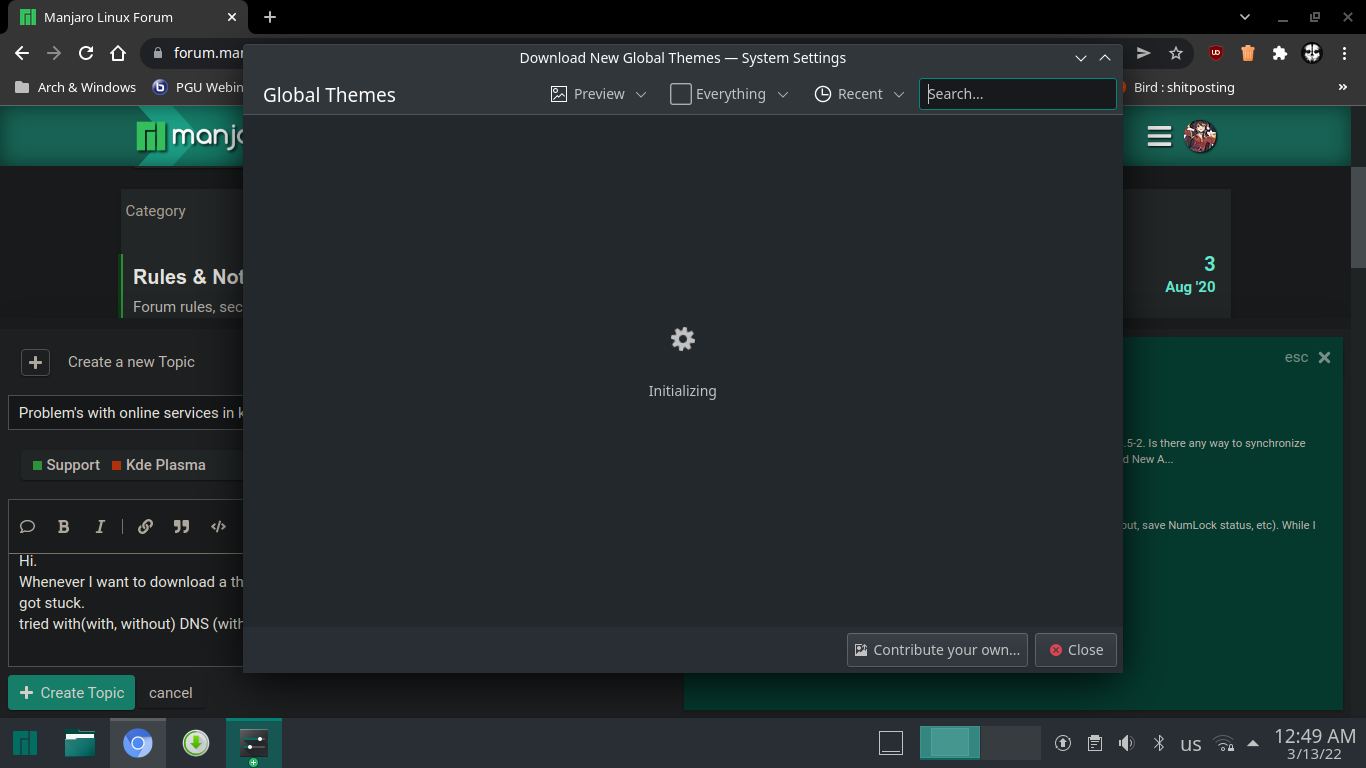Click the Manjaro forum logo
Viewport: 1366px width, 768px height.
(x=189, y=136)
